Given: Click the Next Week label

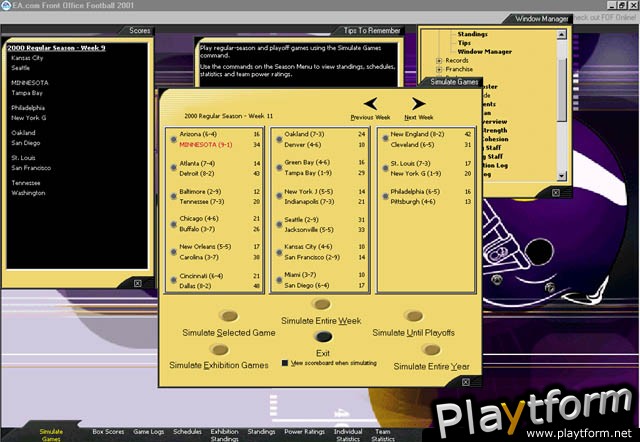Looking at the screenshot, I should 419,117.
